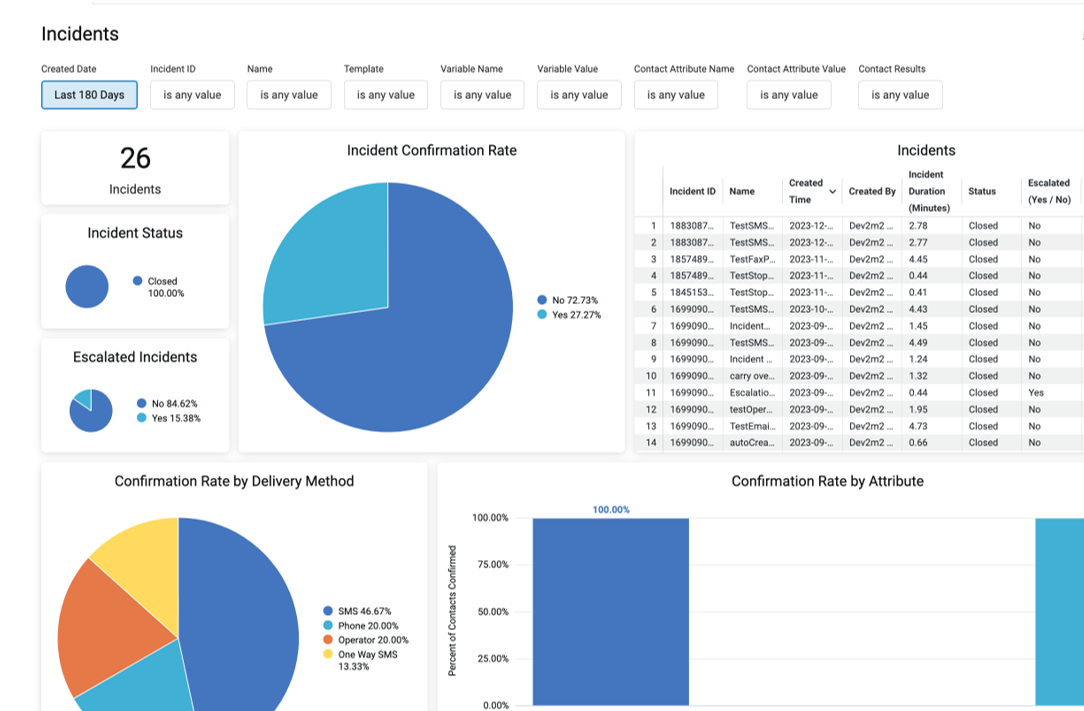Screen dimensions: 1084x711
Task: Toggle the Closed legend entry in Incident Status
Action: [x=158, y=287]
